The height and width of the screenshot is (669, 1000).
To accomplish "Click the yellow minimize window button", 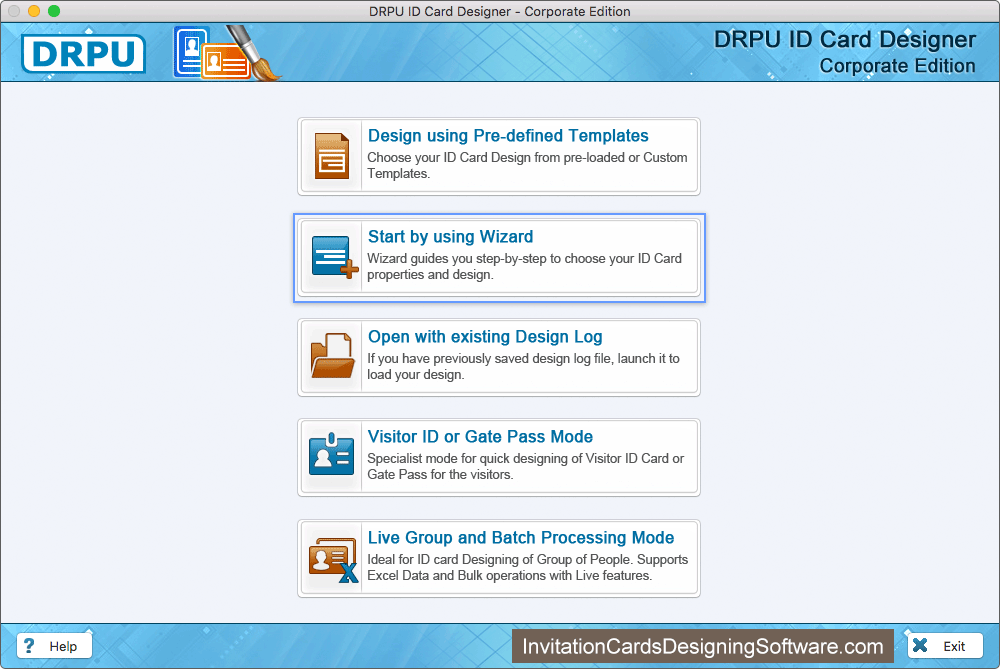I will [x=34, y=11].
